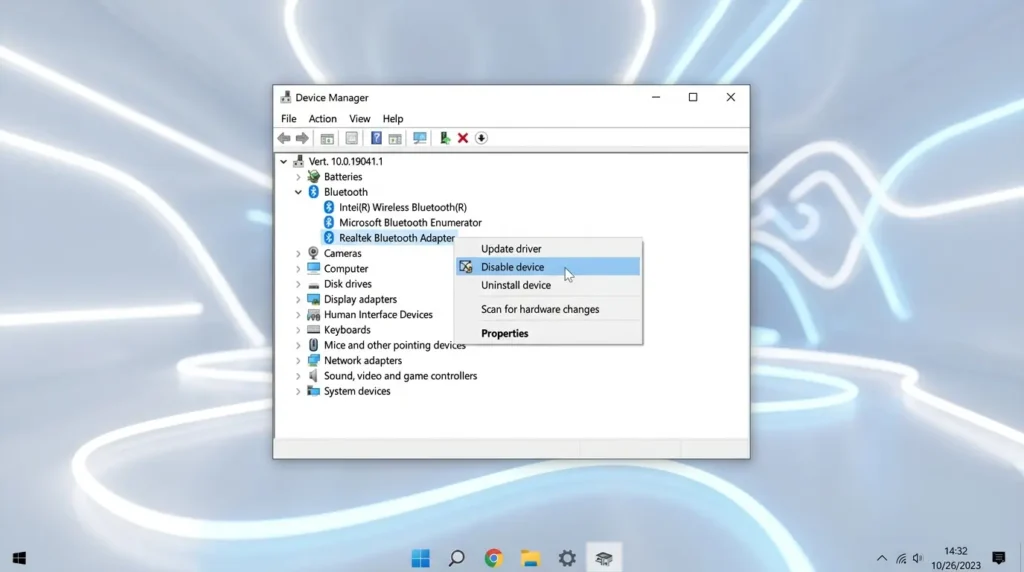Click the Cameras webcam icon
1024x572 pixels.
(x=313, y=253)
